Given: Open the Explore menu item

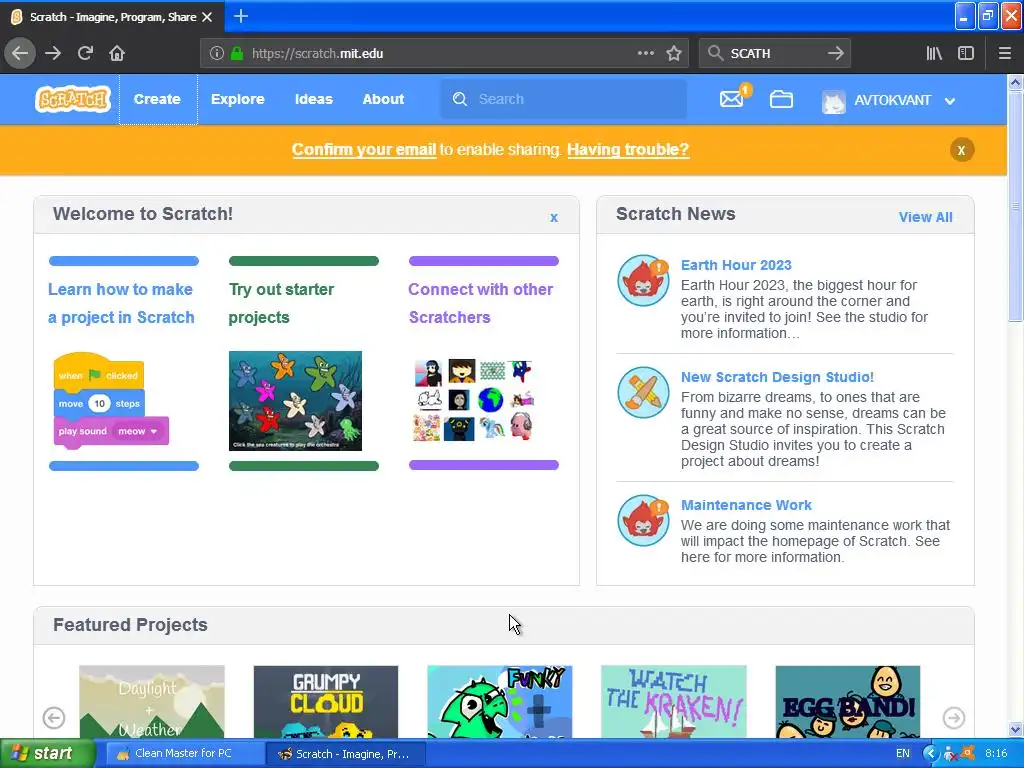Looking at the screenshot, I should coord(238,99).
